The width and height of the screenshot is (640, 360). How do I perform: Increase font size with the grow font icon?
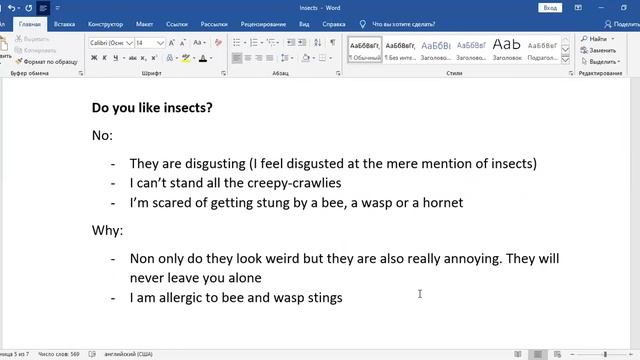coord(172,43)
